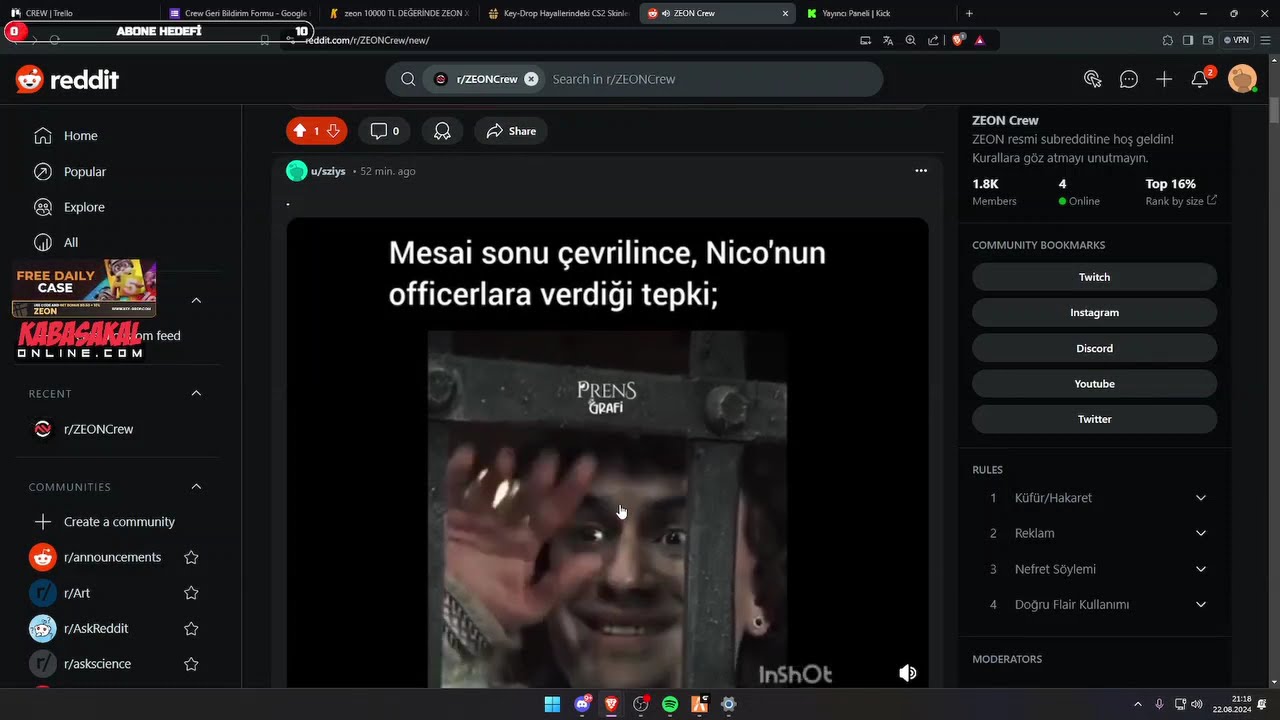The width and height of the screenshot is (1280, 720).
Task: Open the three-dot menu on u/sziys post
Action: [921, 171]
